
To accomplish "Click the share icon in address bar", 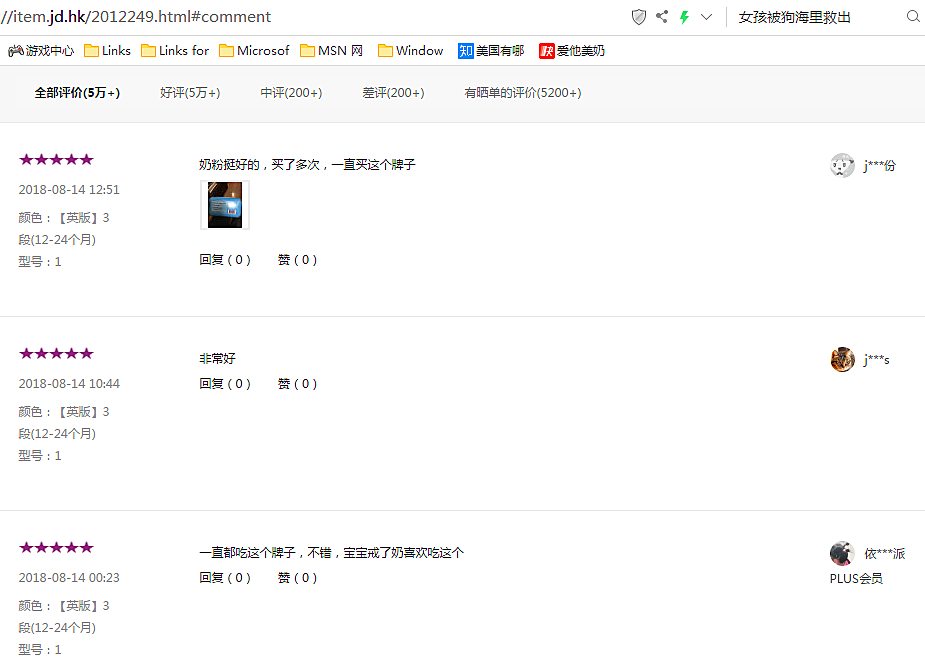I will pyautogui.click(x=662, y=17).
